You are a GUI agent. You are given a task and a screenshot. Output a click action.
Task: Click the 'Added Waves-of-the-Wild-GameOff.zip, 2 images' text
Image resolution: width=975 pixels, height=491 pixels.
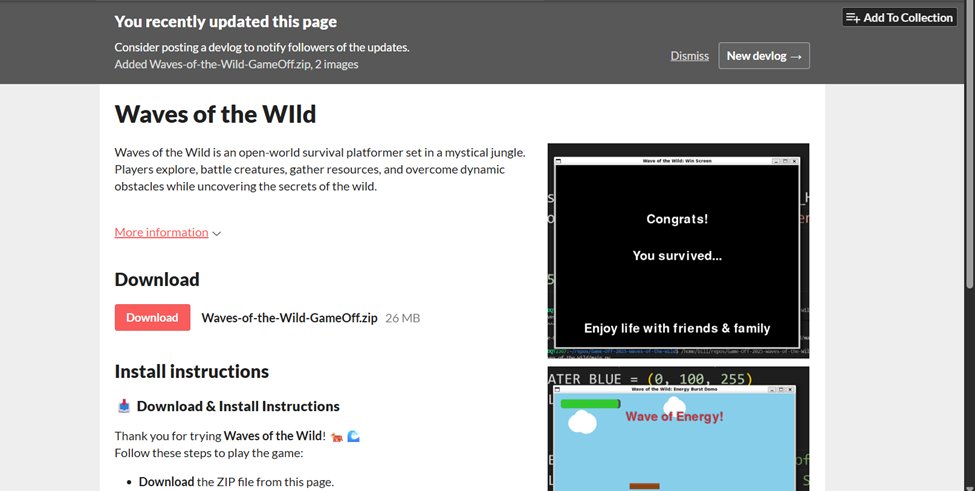(x=236, y=64)
